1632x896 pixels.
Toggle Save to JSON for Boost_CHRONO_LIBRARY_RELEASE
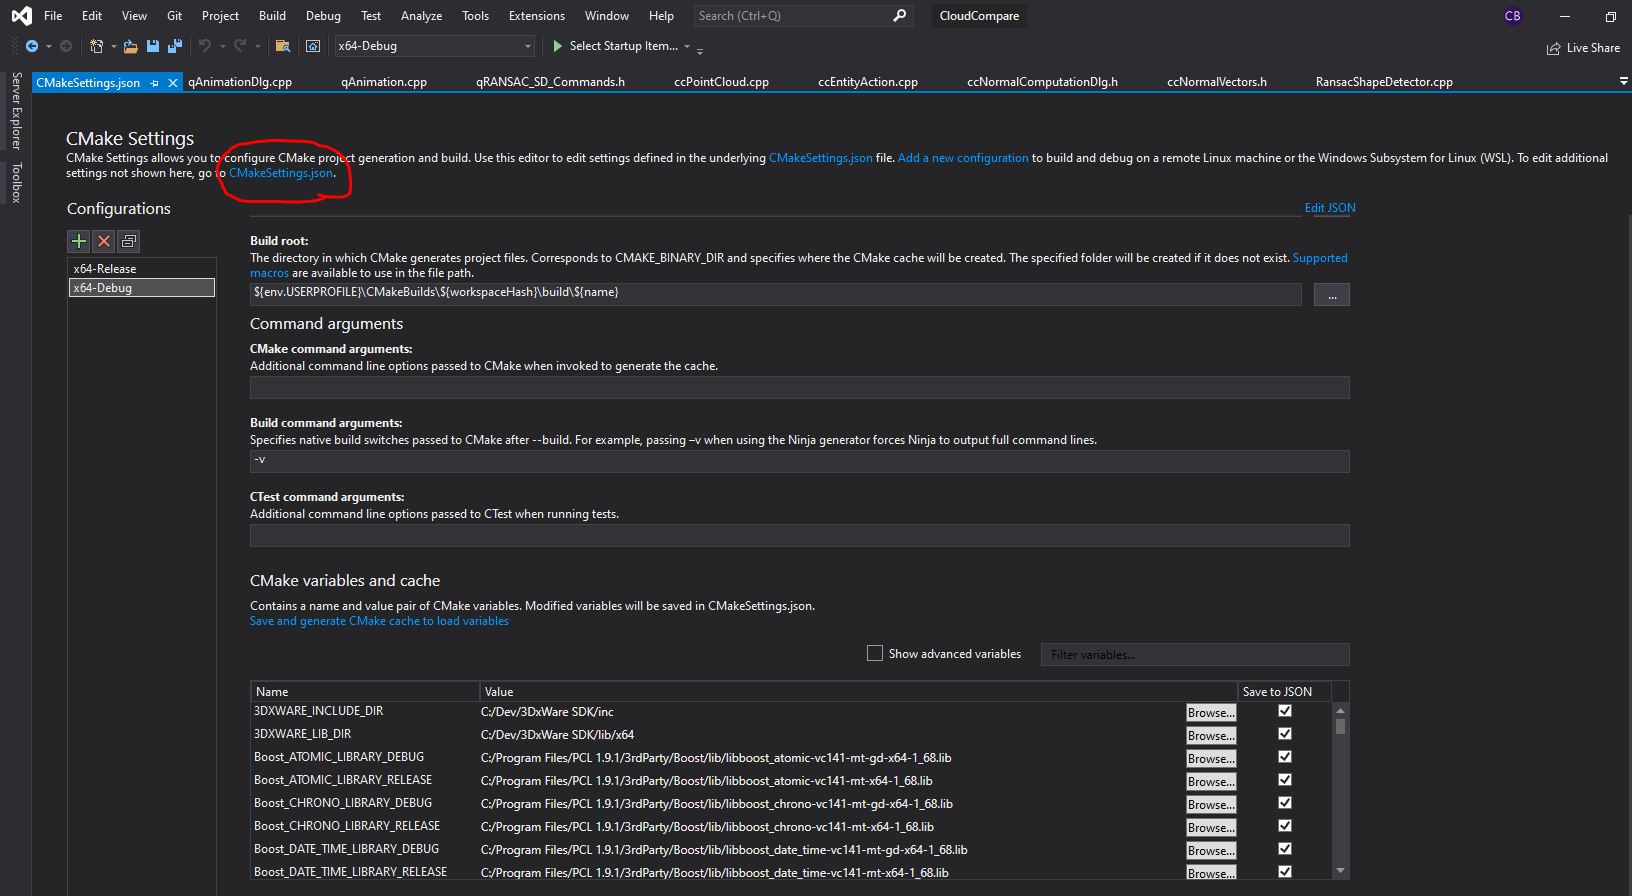(1285, 826)
